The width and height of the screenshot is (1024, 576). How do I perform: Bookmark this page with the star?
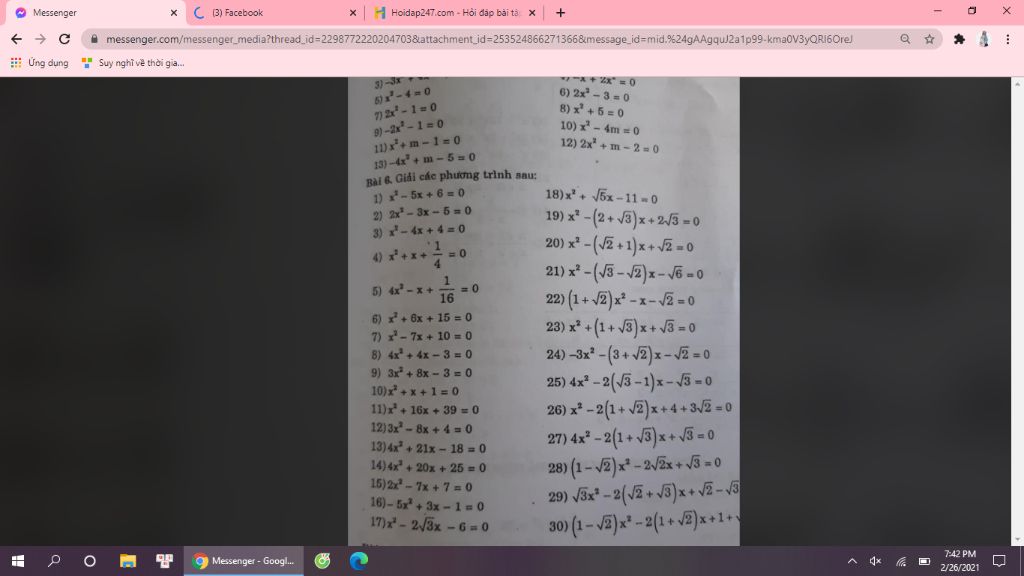[x=929, y=39]
